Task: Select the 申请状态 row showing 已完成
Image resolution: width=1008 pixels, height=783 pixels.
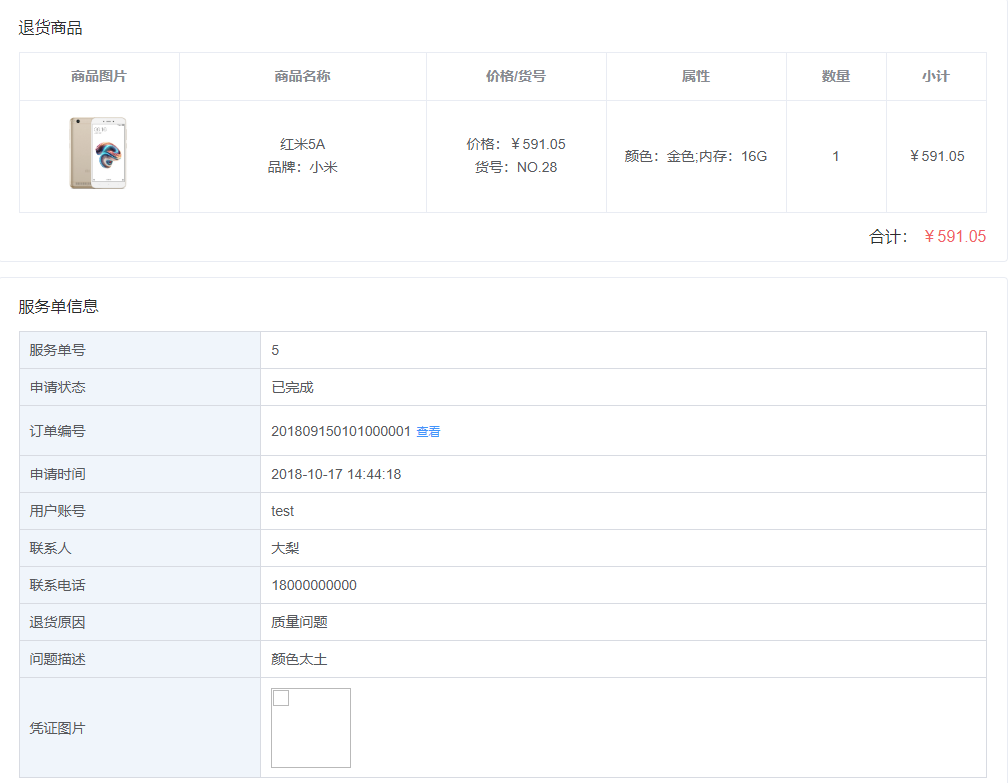Action: [291, 387]
